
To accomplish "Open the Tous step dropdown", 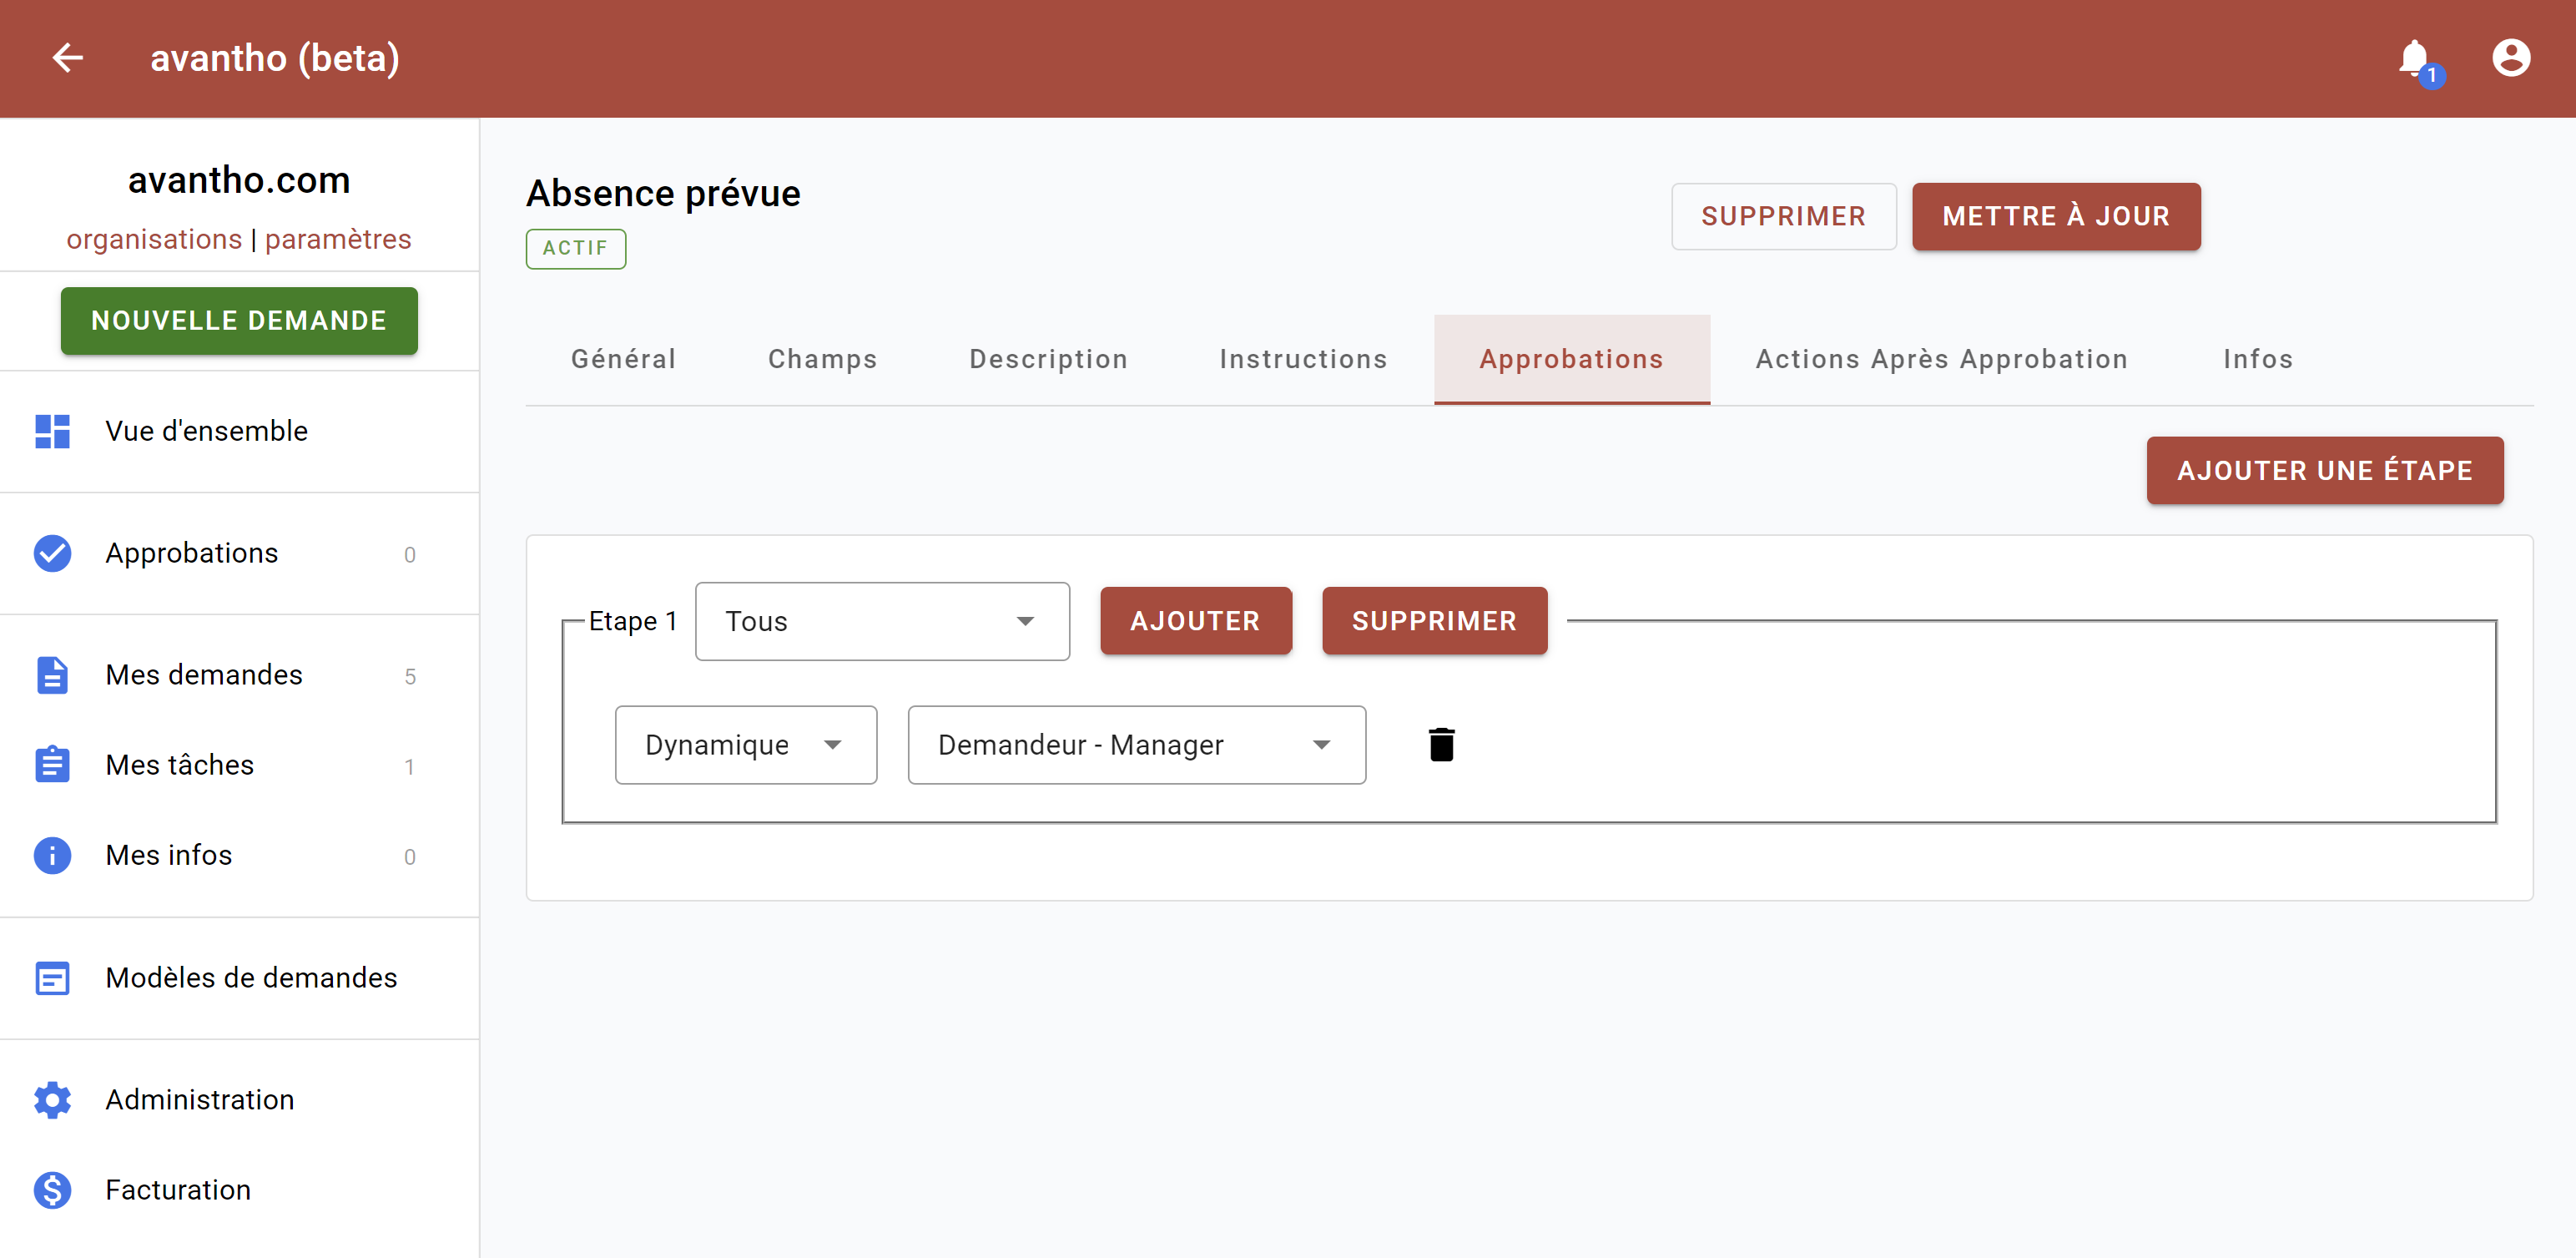I will tap(882, 621).
